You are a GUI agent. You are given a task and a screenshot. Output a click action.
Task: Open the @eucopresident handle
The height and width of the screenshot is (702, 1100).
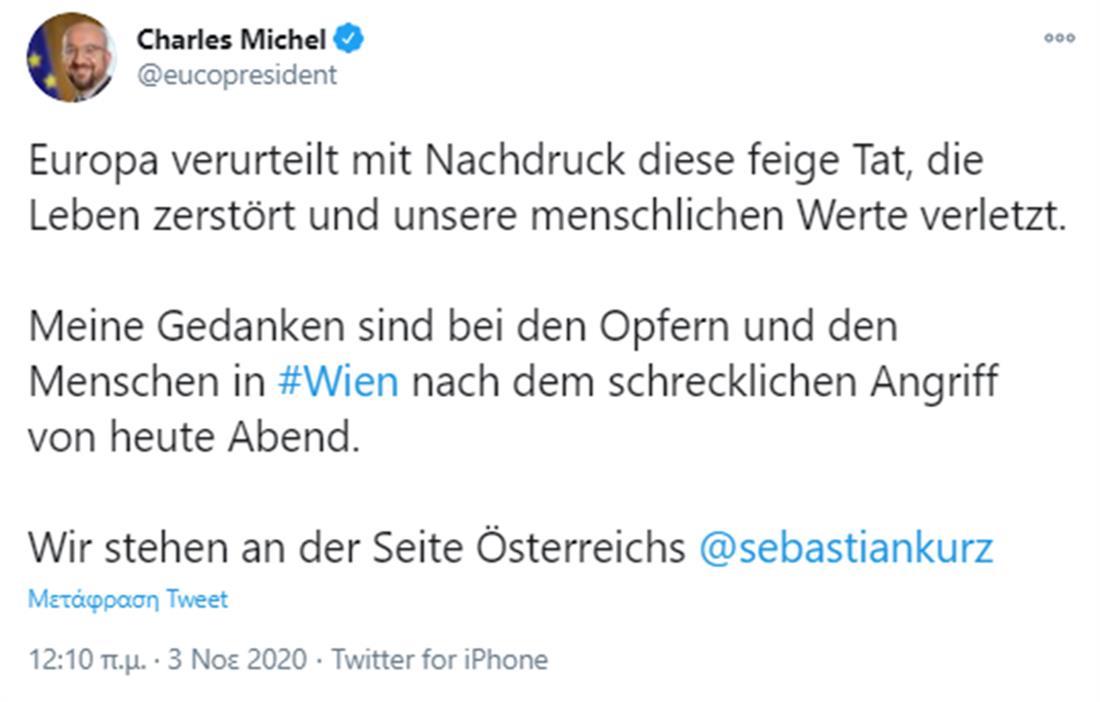[236, 75]
